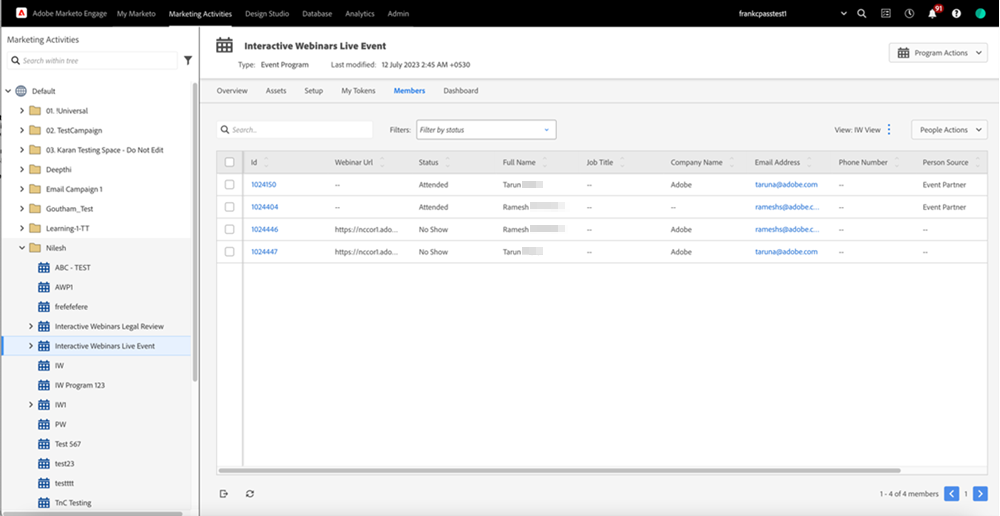Sort by Status column arrows
Image resolution: width=1000 pixels, height=516 pixels.
(x=447, y=163)
